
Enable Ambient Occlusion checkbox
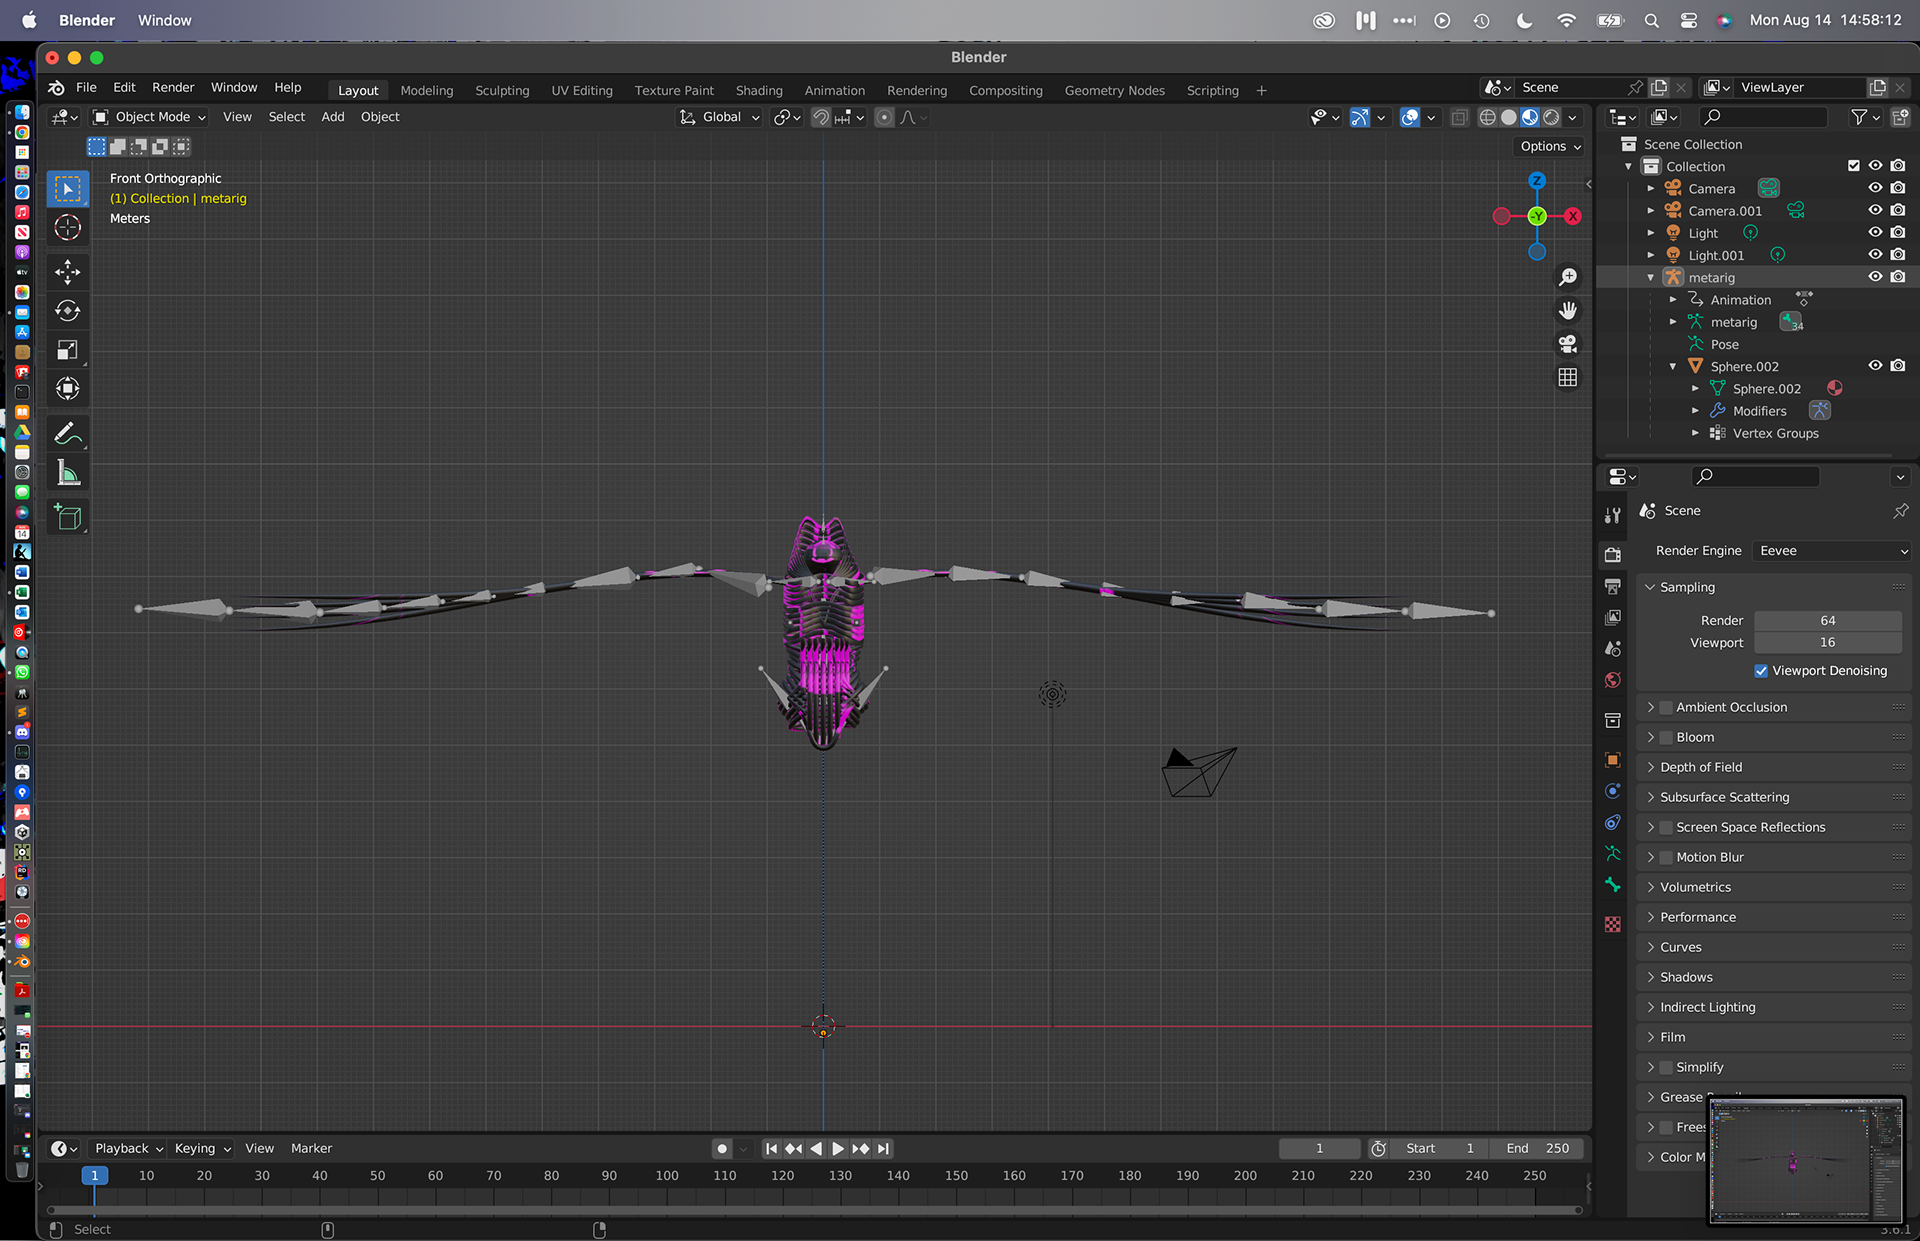(1666, 707)
